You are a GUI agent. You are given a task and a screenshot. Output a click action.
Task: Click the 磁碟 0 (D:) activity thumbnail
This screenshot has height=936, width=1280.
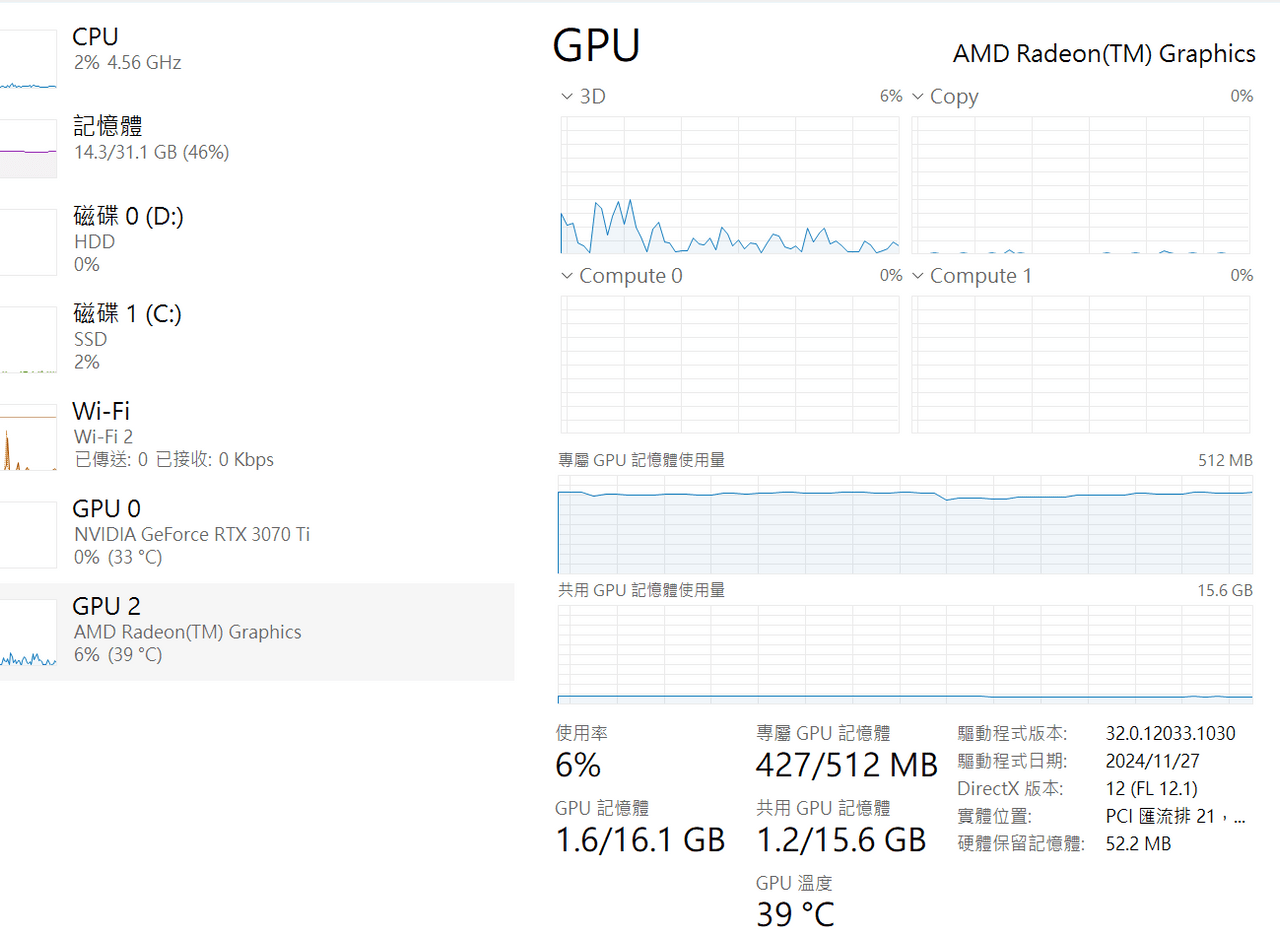[27, 242]
